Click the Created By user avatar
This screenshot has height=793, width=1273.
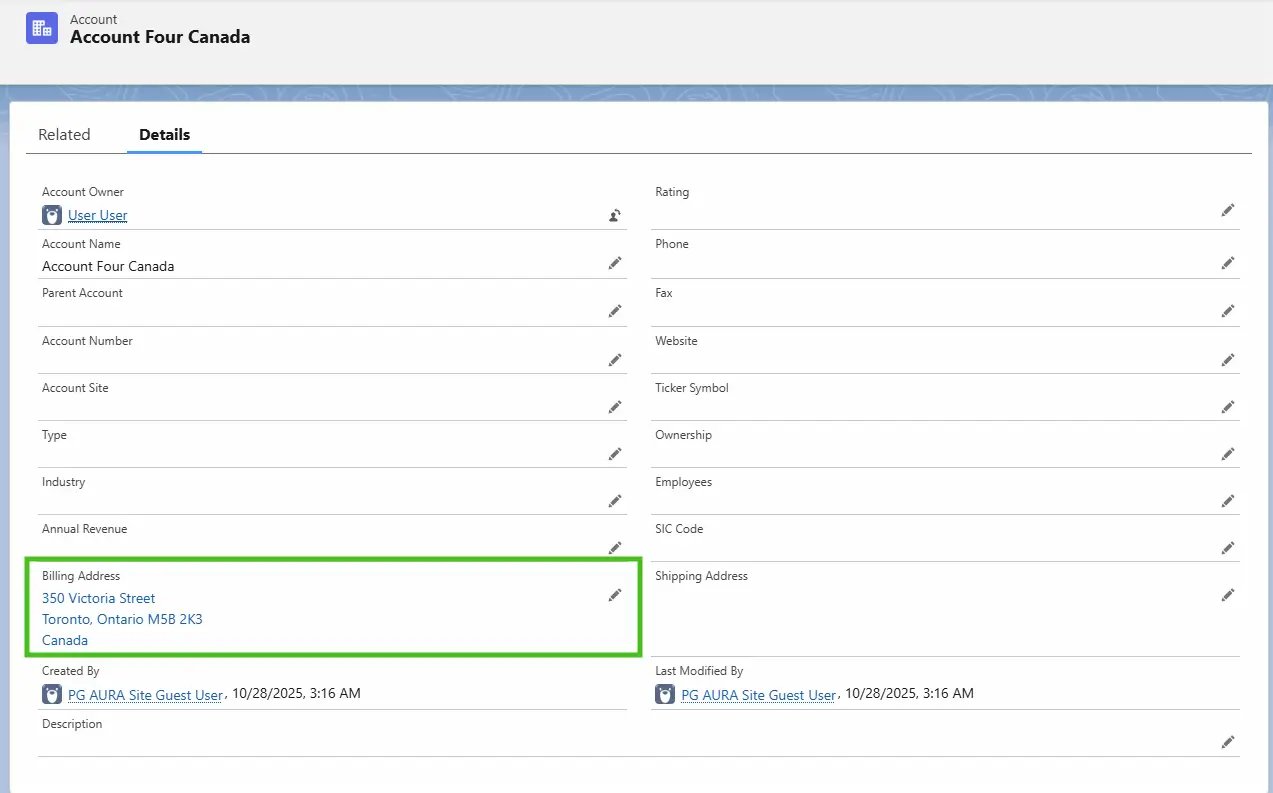[x=52, y=694]
